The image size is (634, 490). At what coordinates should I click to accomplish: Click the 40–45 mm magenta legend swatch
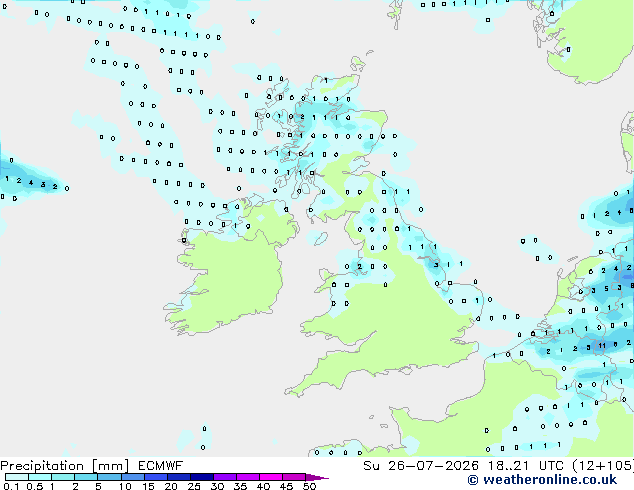click(271, 477)
